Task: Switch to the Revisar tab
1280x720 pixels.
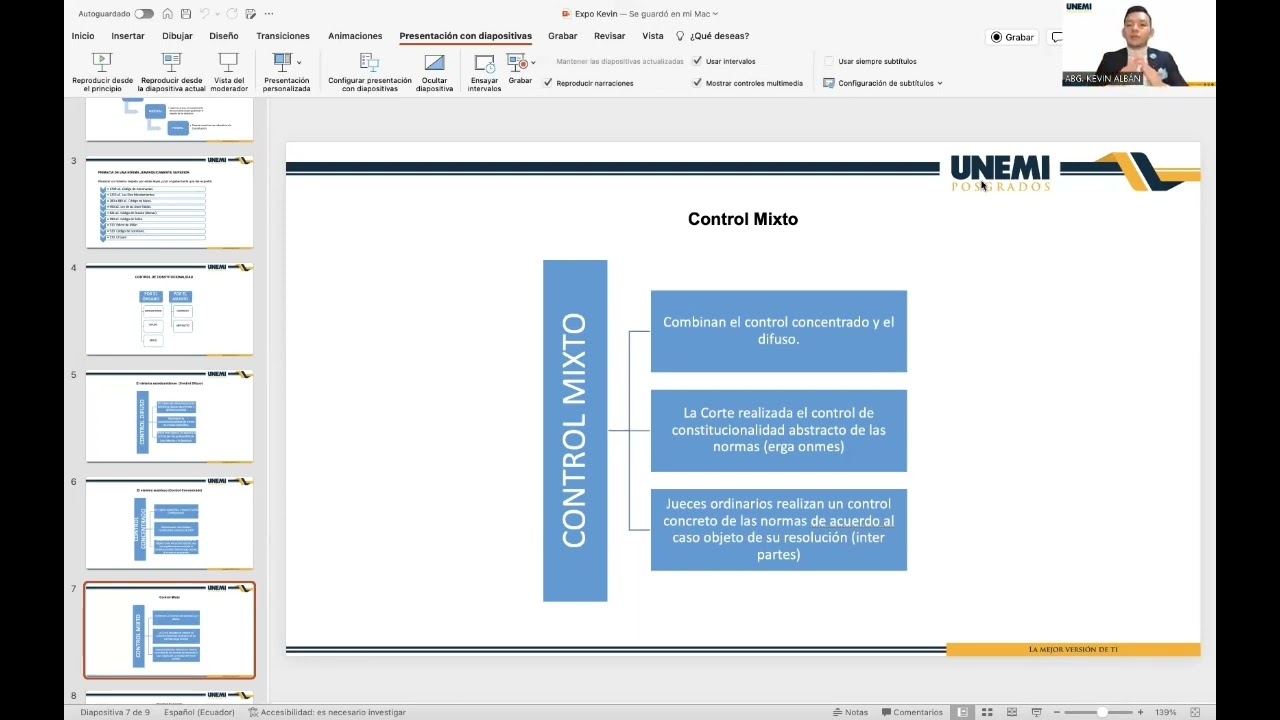Action: click(x=610, y=36)
